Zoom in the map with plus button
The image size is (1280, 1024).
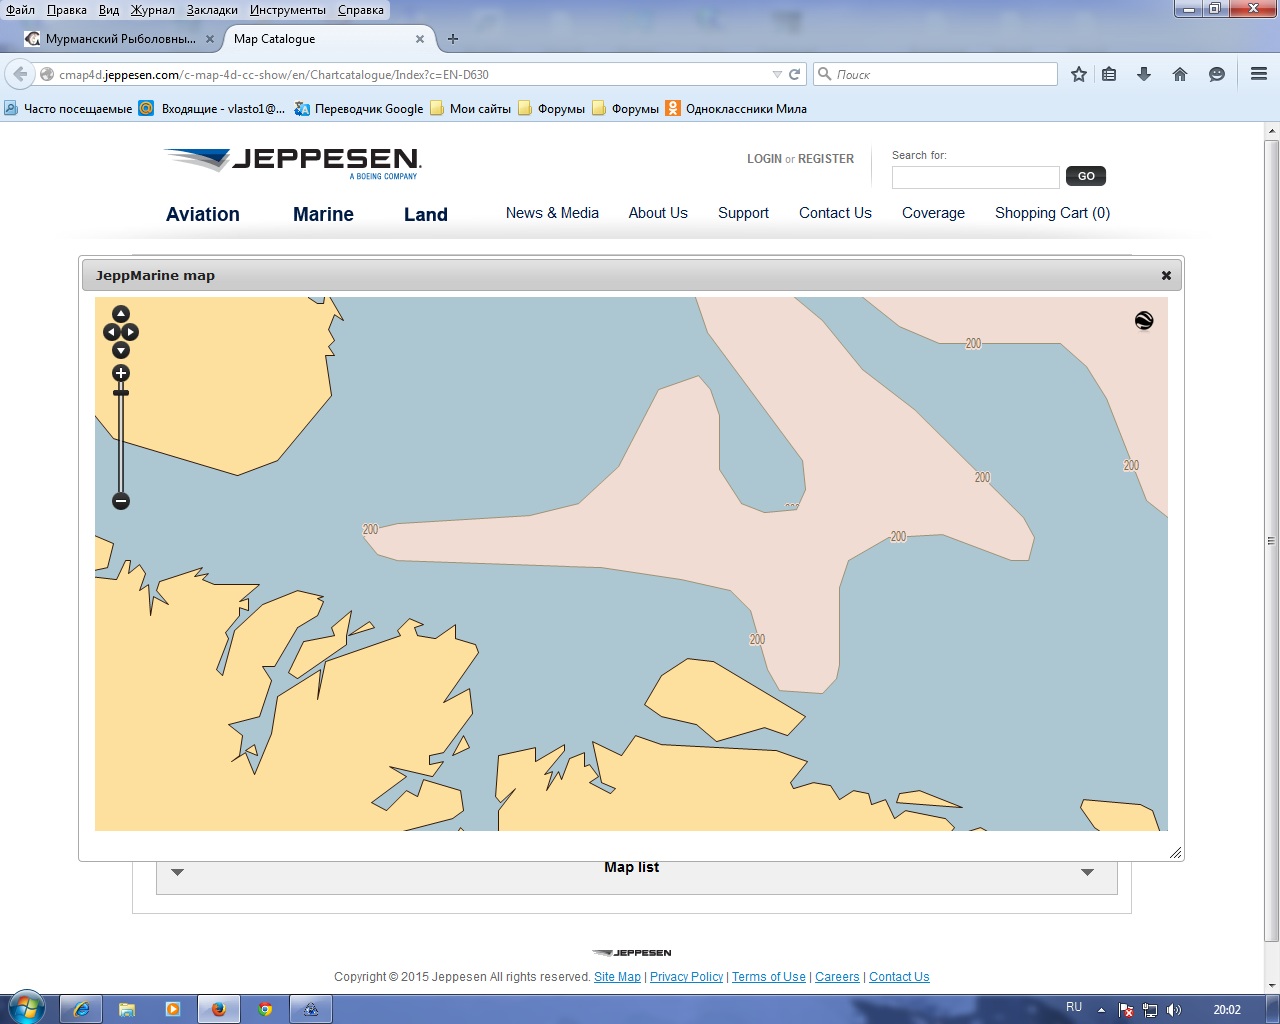[x=121, y=373]
